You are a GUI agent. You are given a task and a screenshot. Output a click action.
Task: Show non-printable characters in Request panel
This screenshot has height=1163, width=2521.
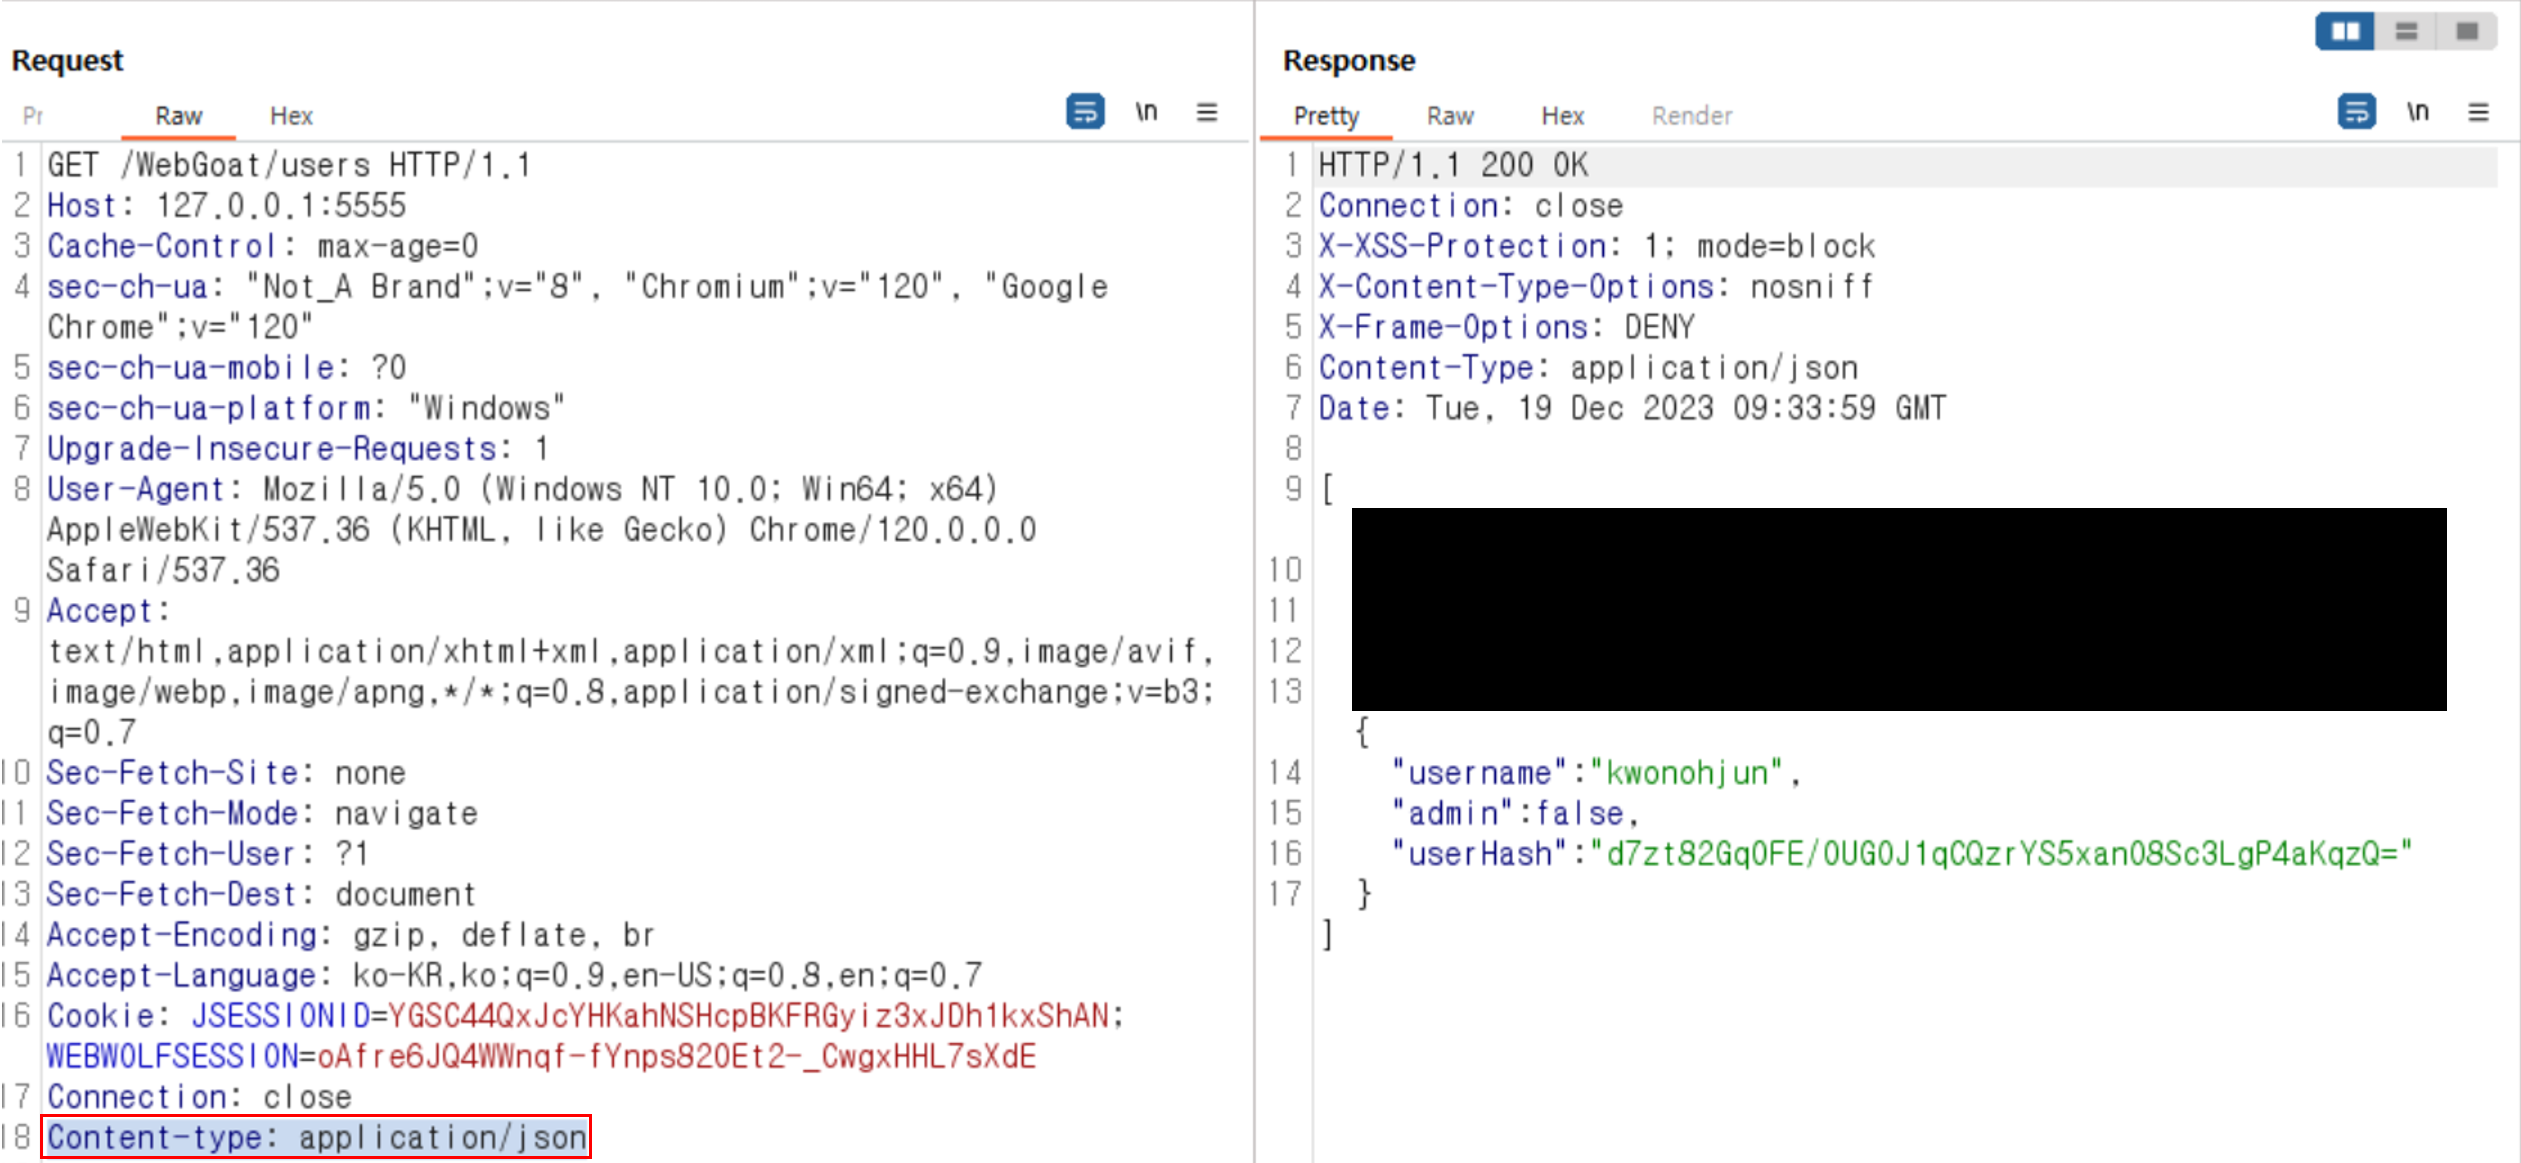pyautogui.click(x=1146, y=112)
